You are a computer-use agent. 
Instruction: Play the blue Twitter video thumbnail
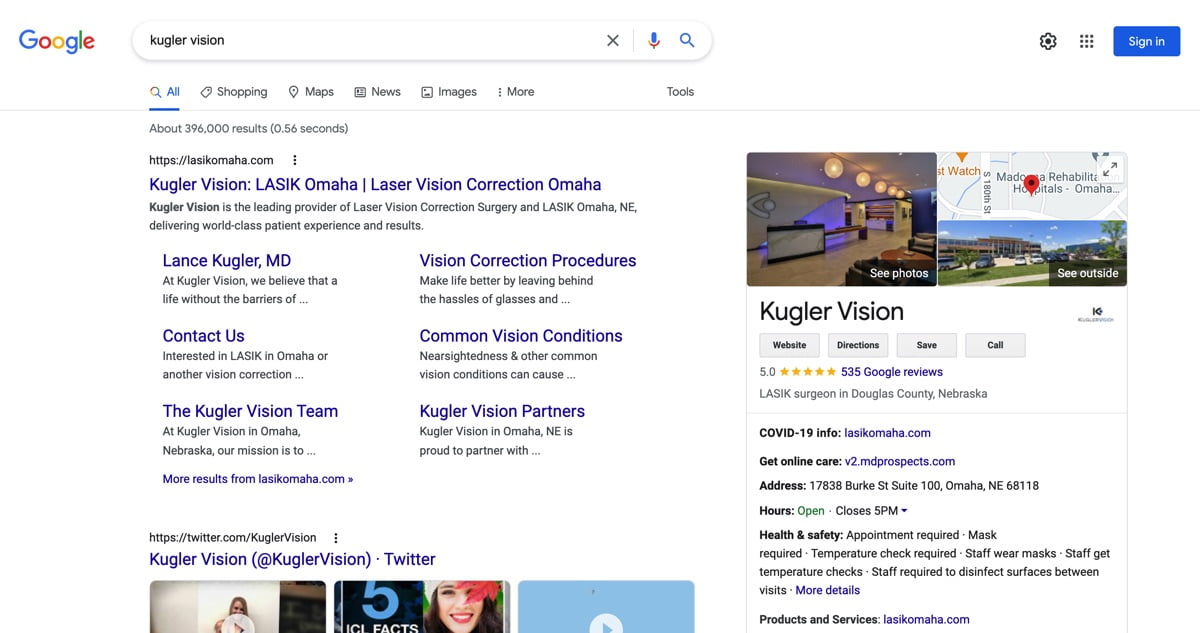pos(606,607)
